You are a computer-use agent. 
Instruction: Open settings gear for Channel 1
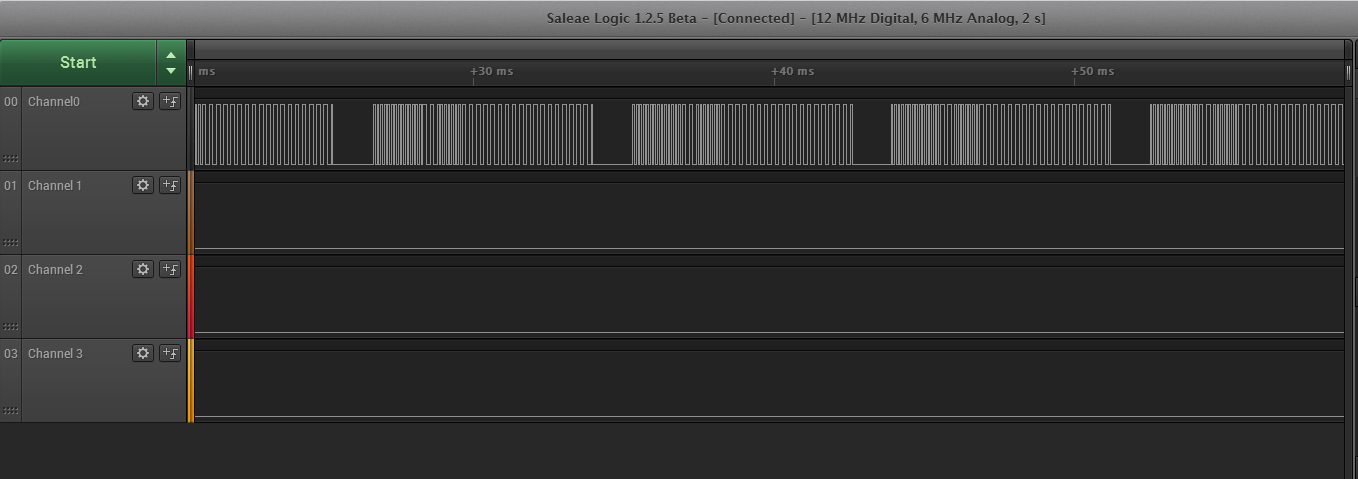(143, 185)
